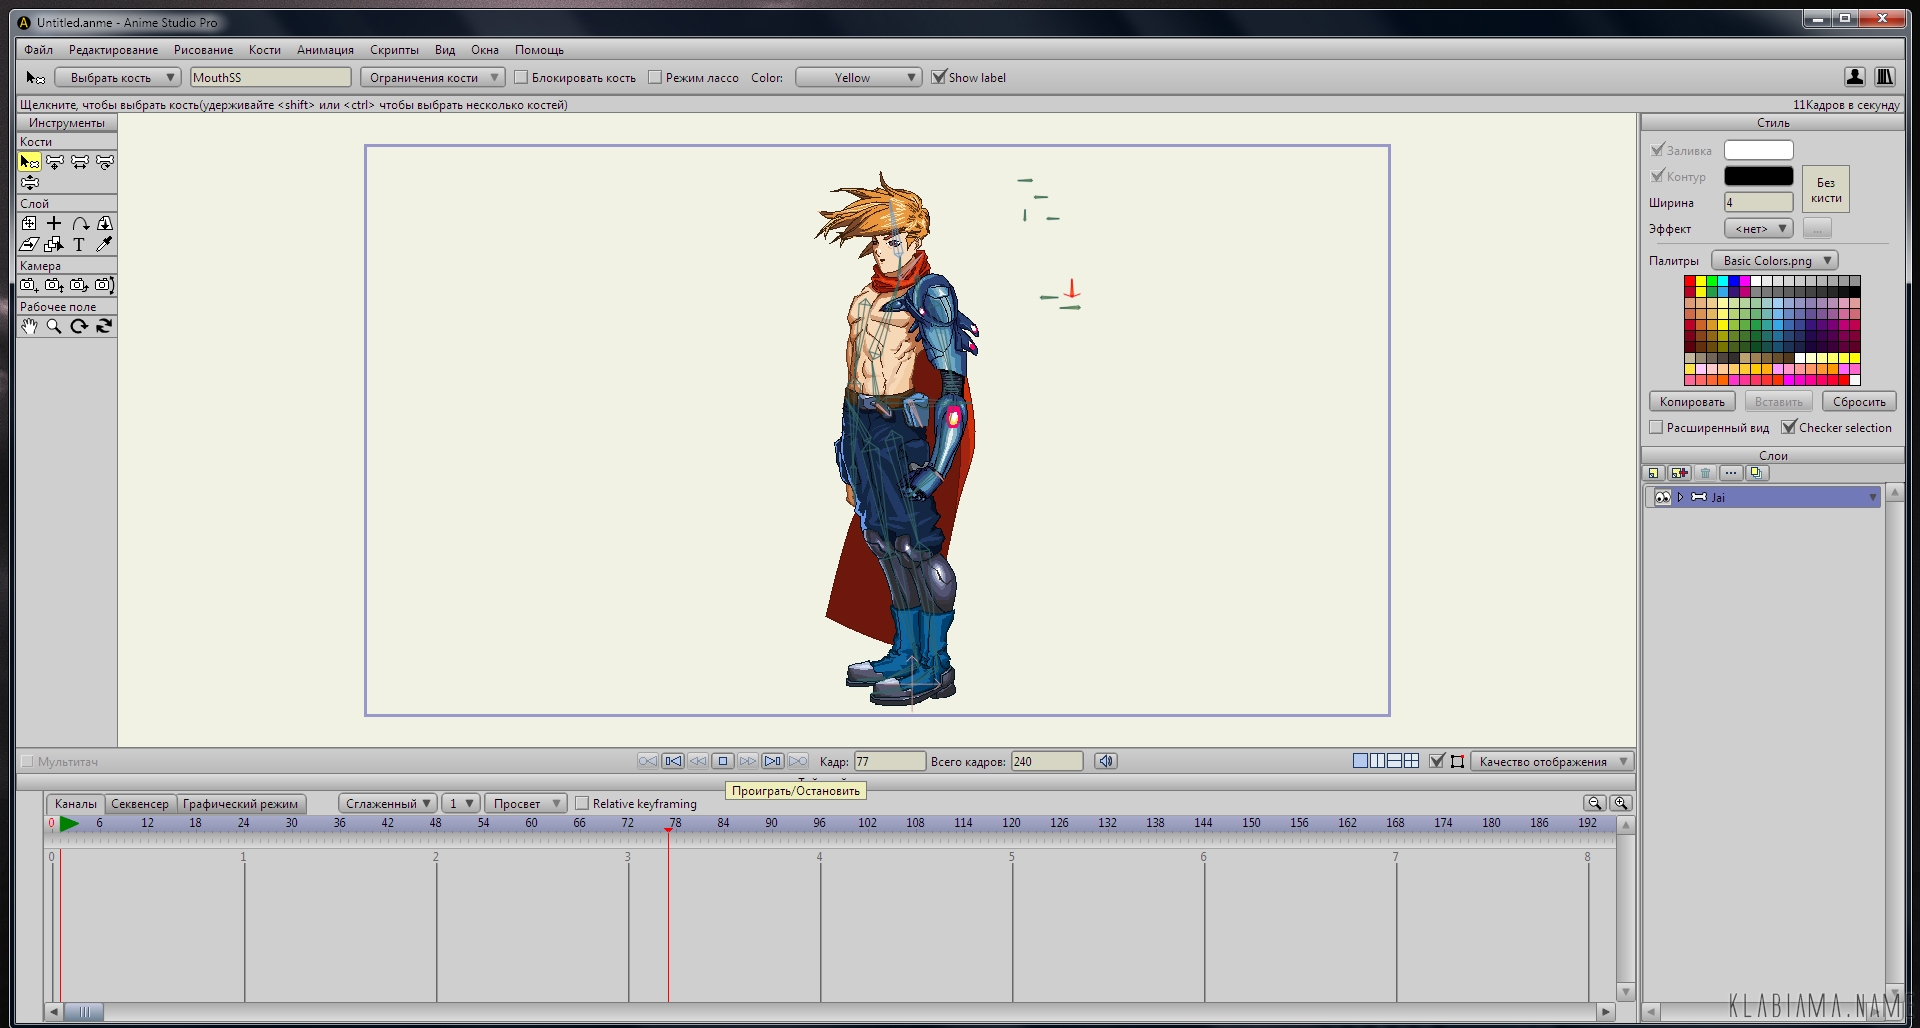The height and width of the screenshot is (1028, 1920).
Task: Switch to the Секвенсер tab
Action: (140, 804)
